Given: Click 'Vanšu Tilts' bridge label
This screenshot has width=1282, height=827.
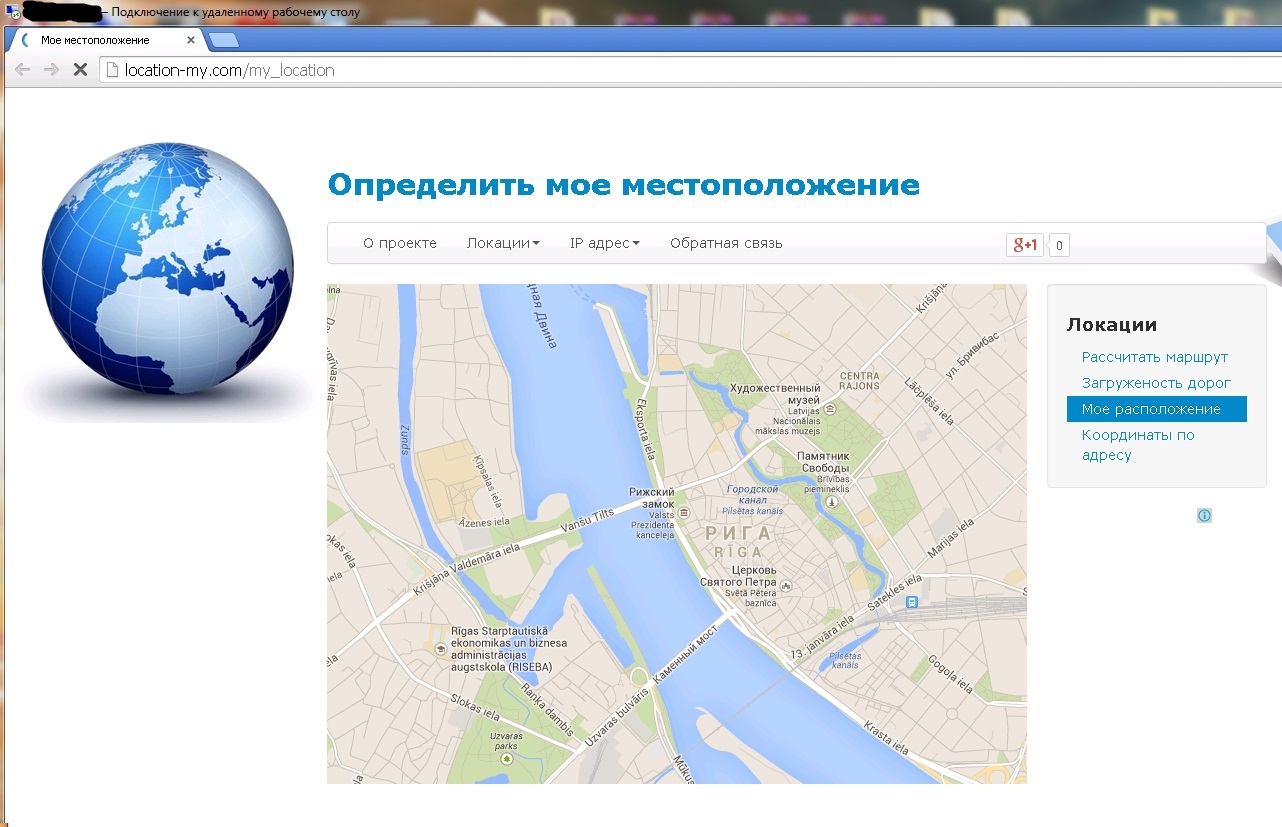Looking at the screenshot, I should pyautogui.click(x=586, y=520).
